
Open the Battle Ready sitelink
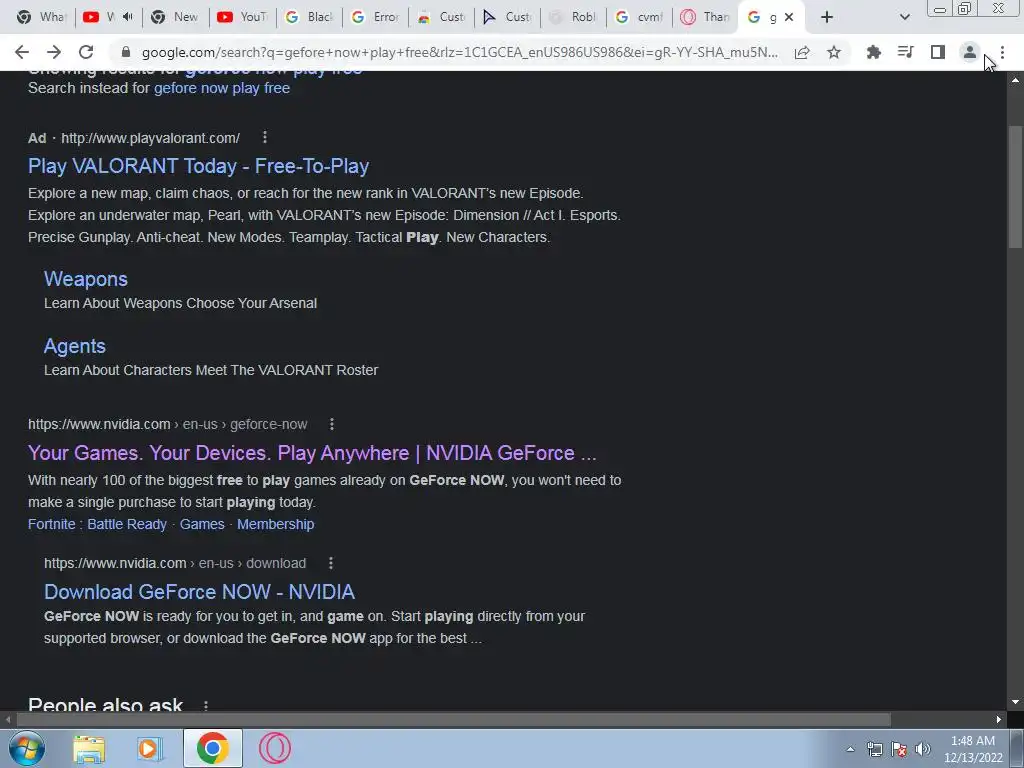[x=127, y=524]
